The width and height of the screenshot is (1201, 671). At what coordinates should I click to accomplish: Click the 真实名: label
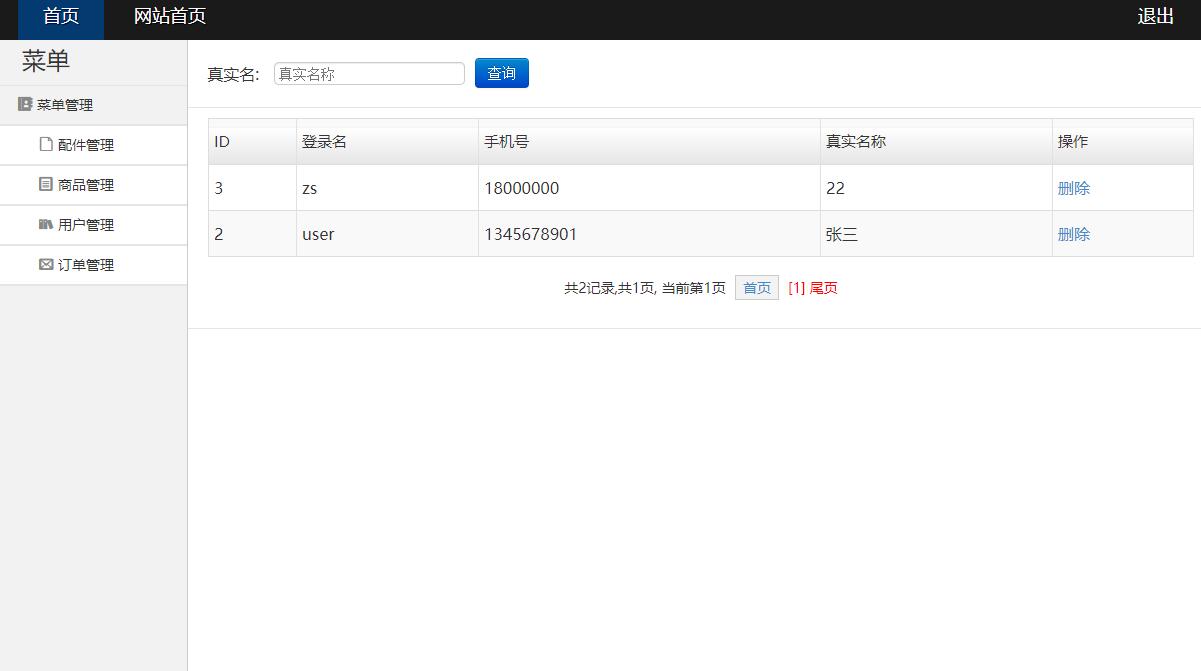[233, 74]
